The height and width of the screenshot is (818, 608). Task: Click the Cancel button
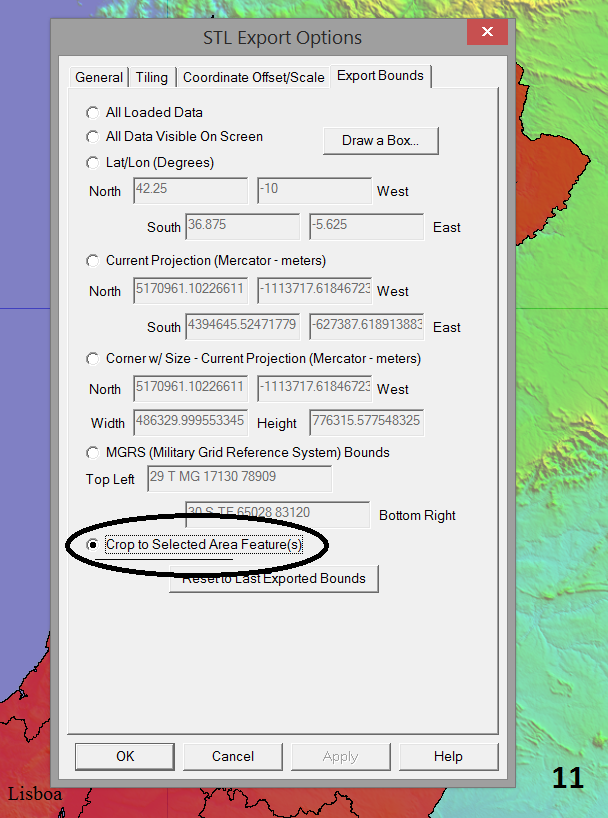click(x=233, y=756)
